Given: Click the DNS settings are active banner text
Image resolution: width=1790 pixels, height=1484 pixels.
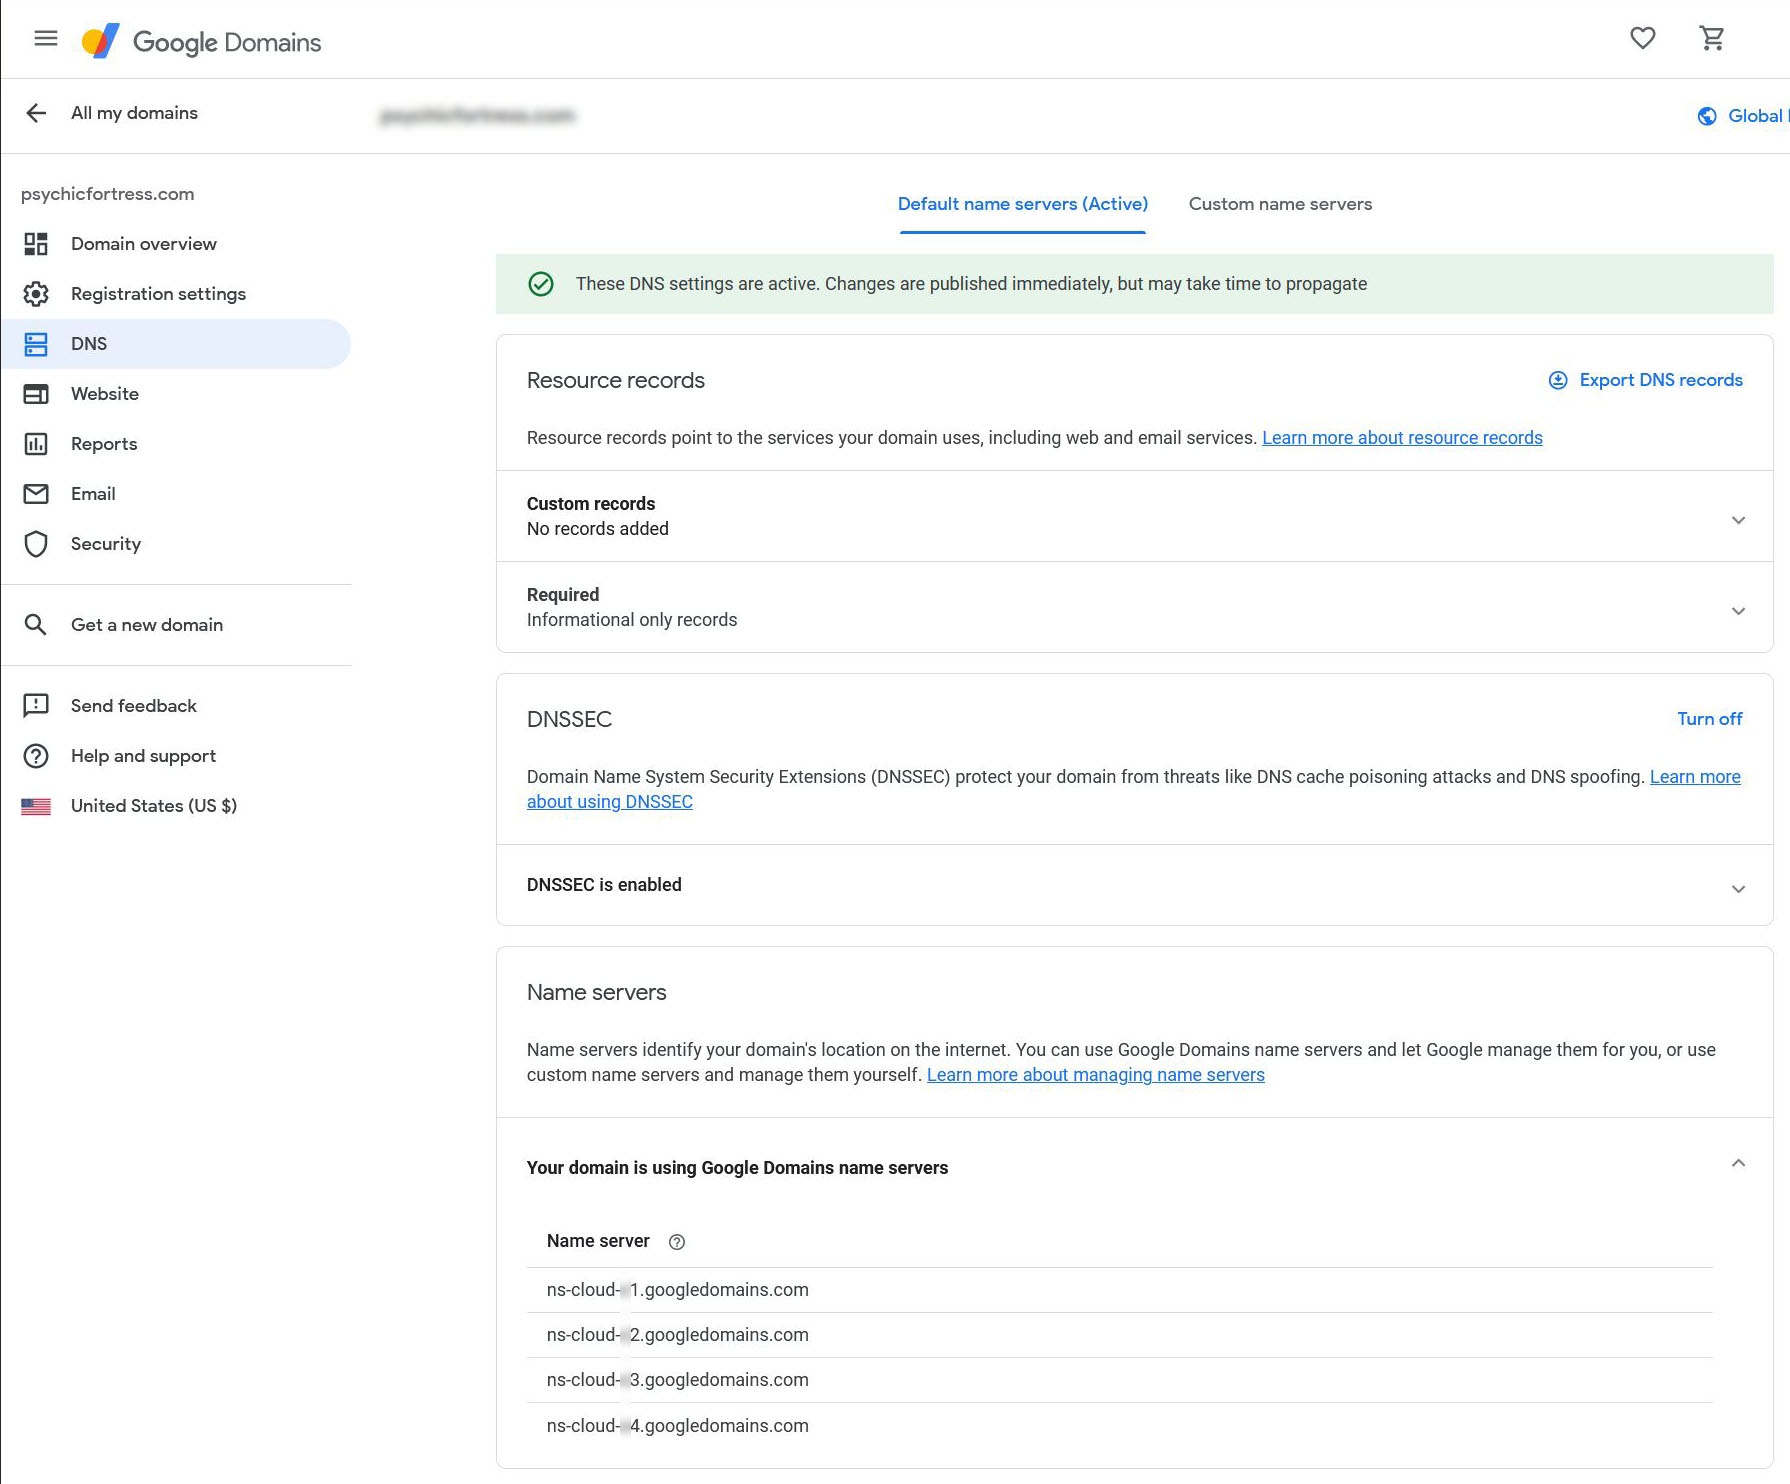Looking at the screenshot, I should click(x=971, y=284).
